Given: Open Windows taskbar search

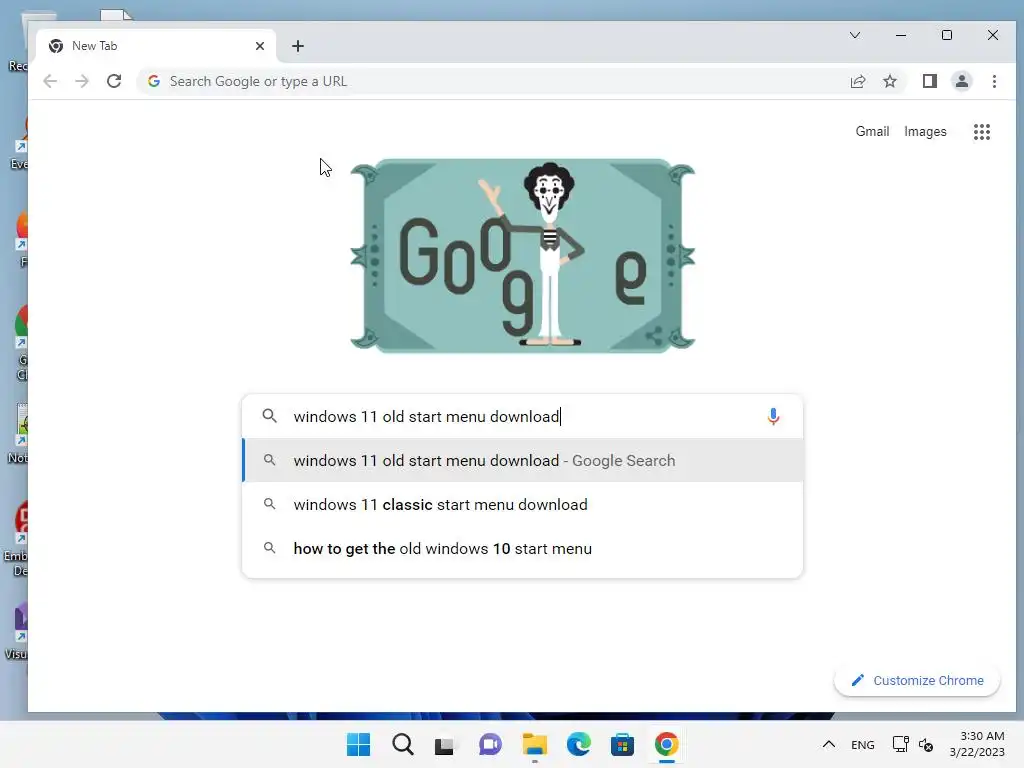Looking at the screenshot, I should pyautogui.click(x=403, y=744).
